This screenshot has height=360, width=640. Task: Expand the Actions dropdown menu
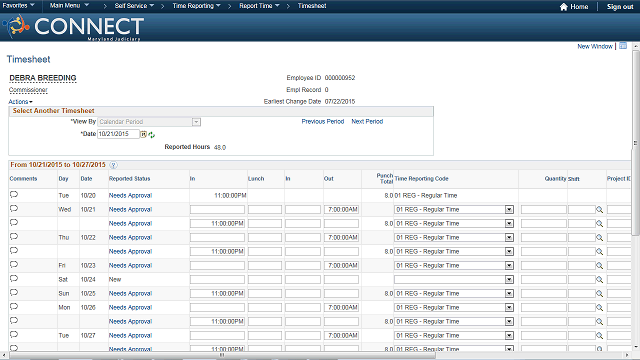coord(20,102)
